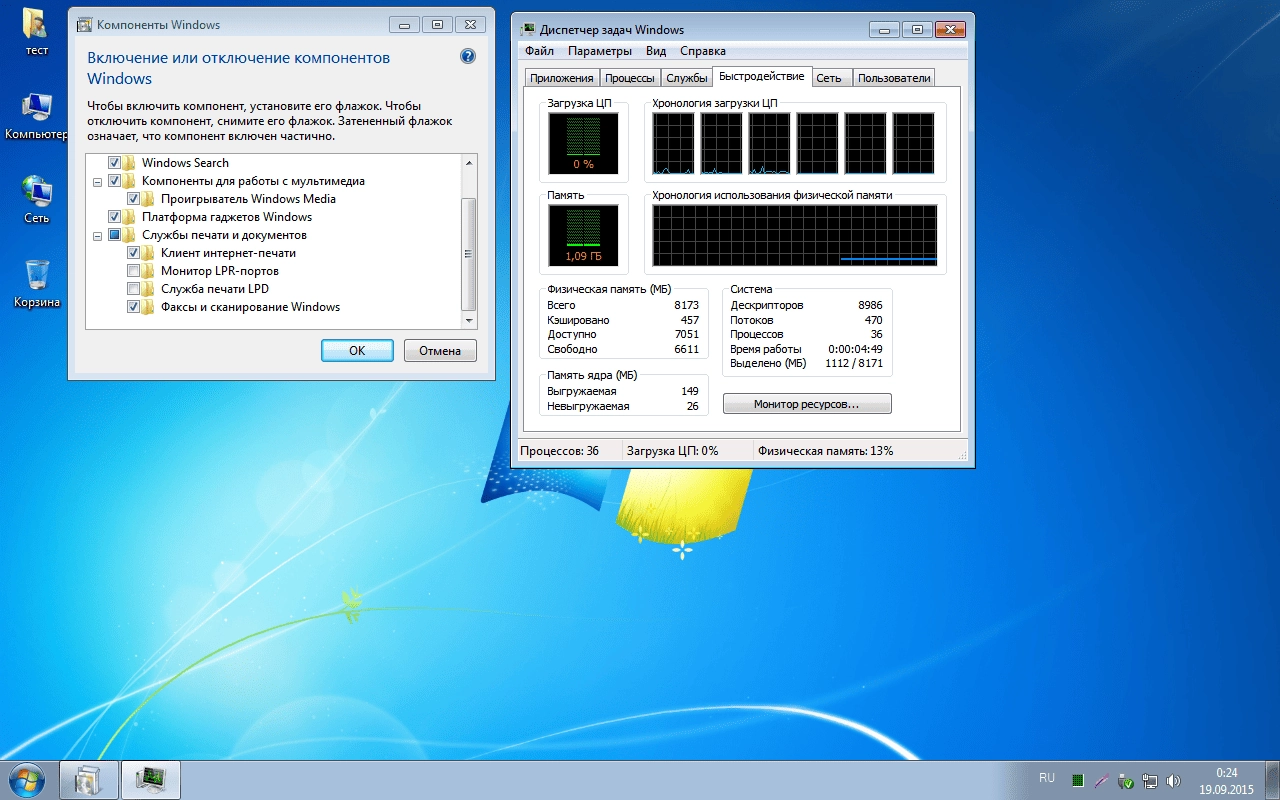This screenshot has height=800, width=1280.
Task: Collapse 'Службы печати и документов' tree node
Action: pyautogui.click(x=98, y=236)
